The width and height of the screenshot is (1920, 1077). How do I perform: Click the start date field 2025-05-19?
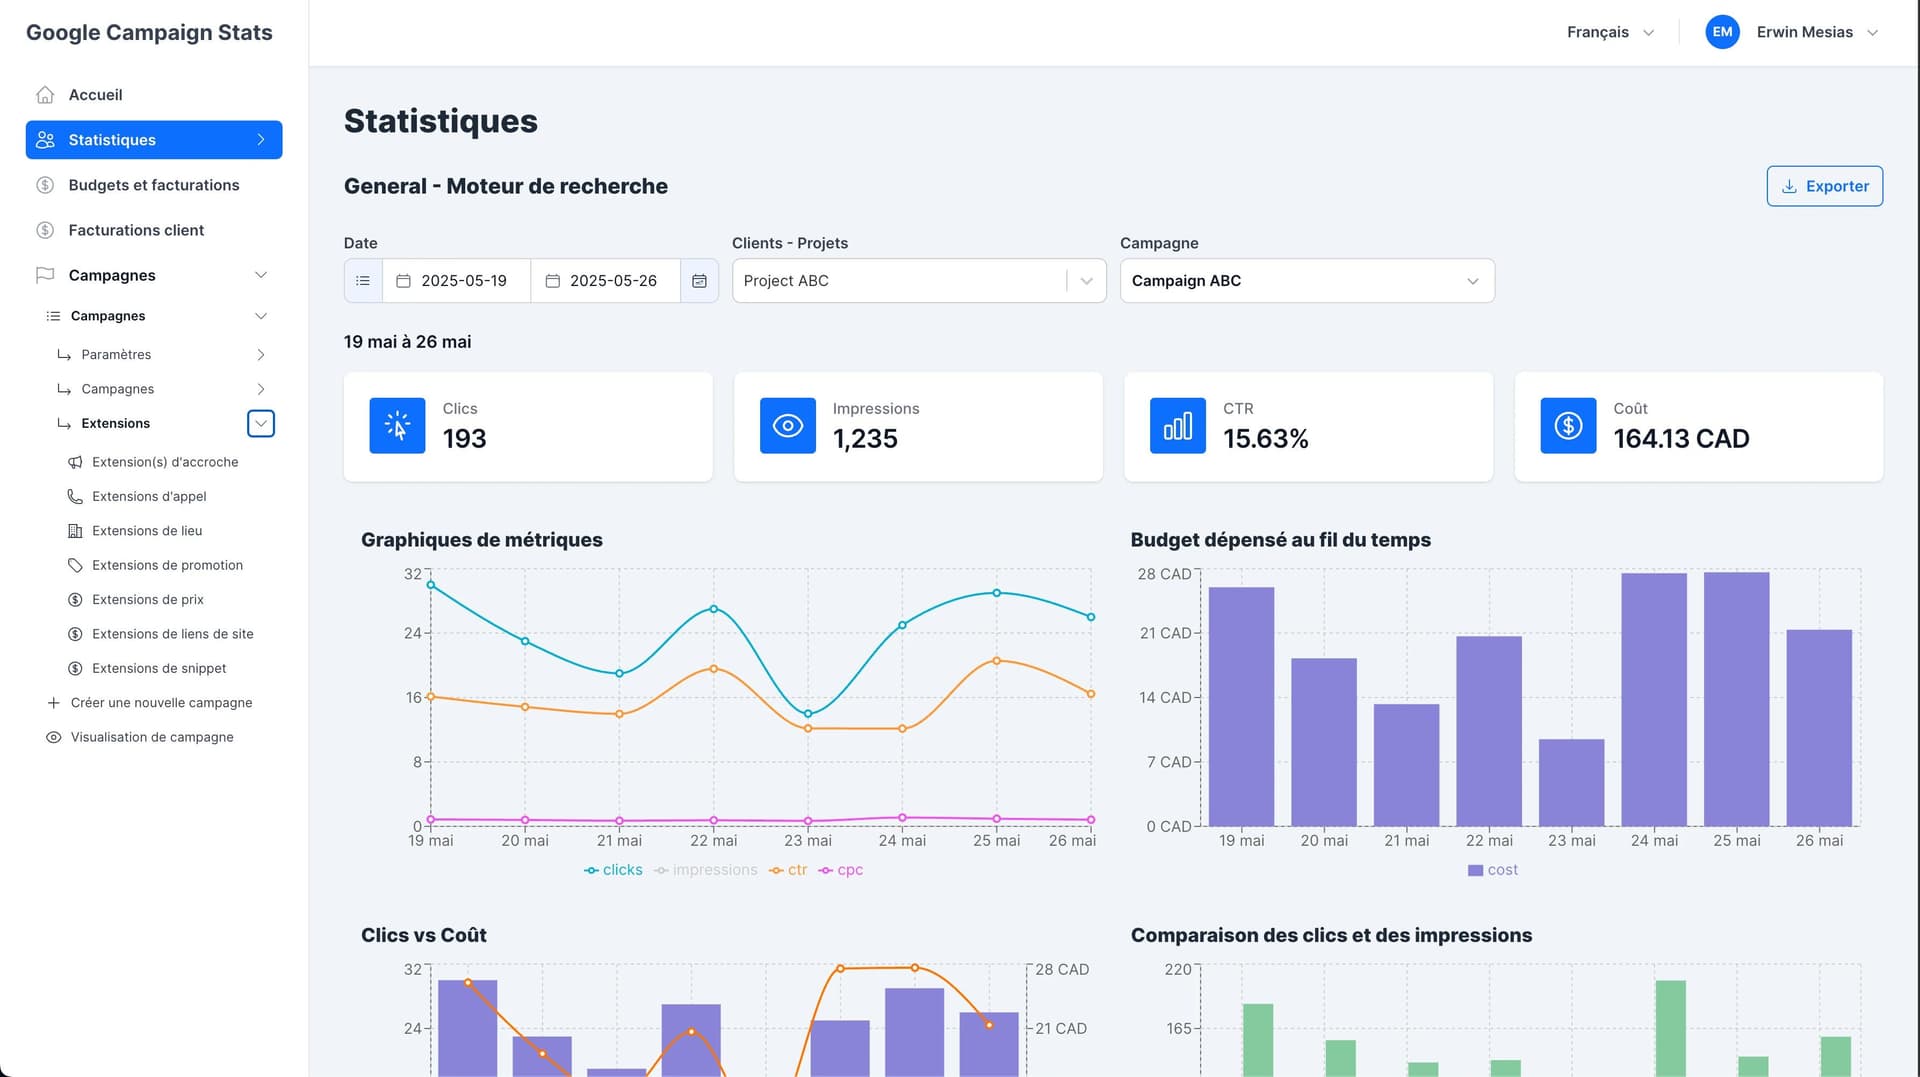tap(455, 281)
